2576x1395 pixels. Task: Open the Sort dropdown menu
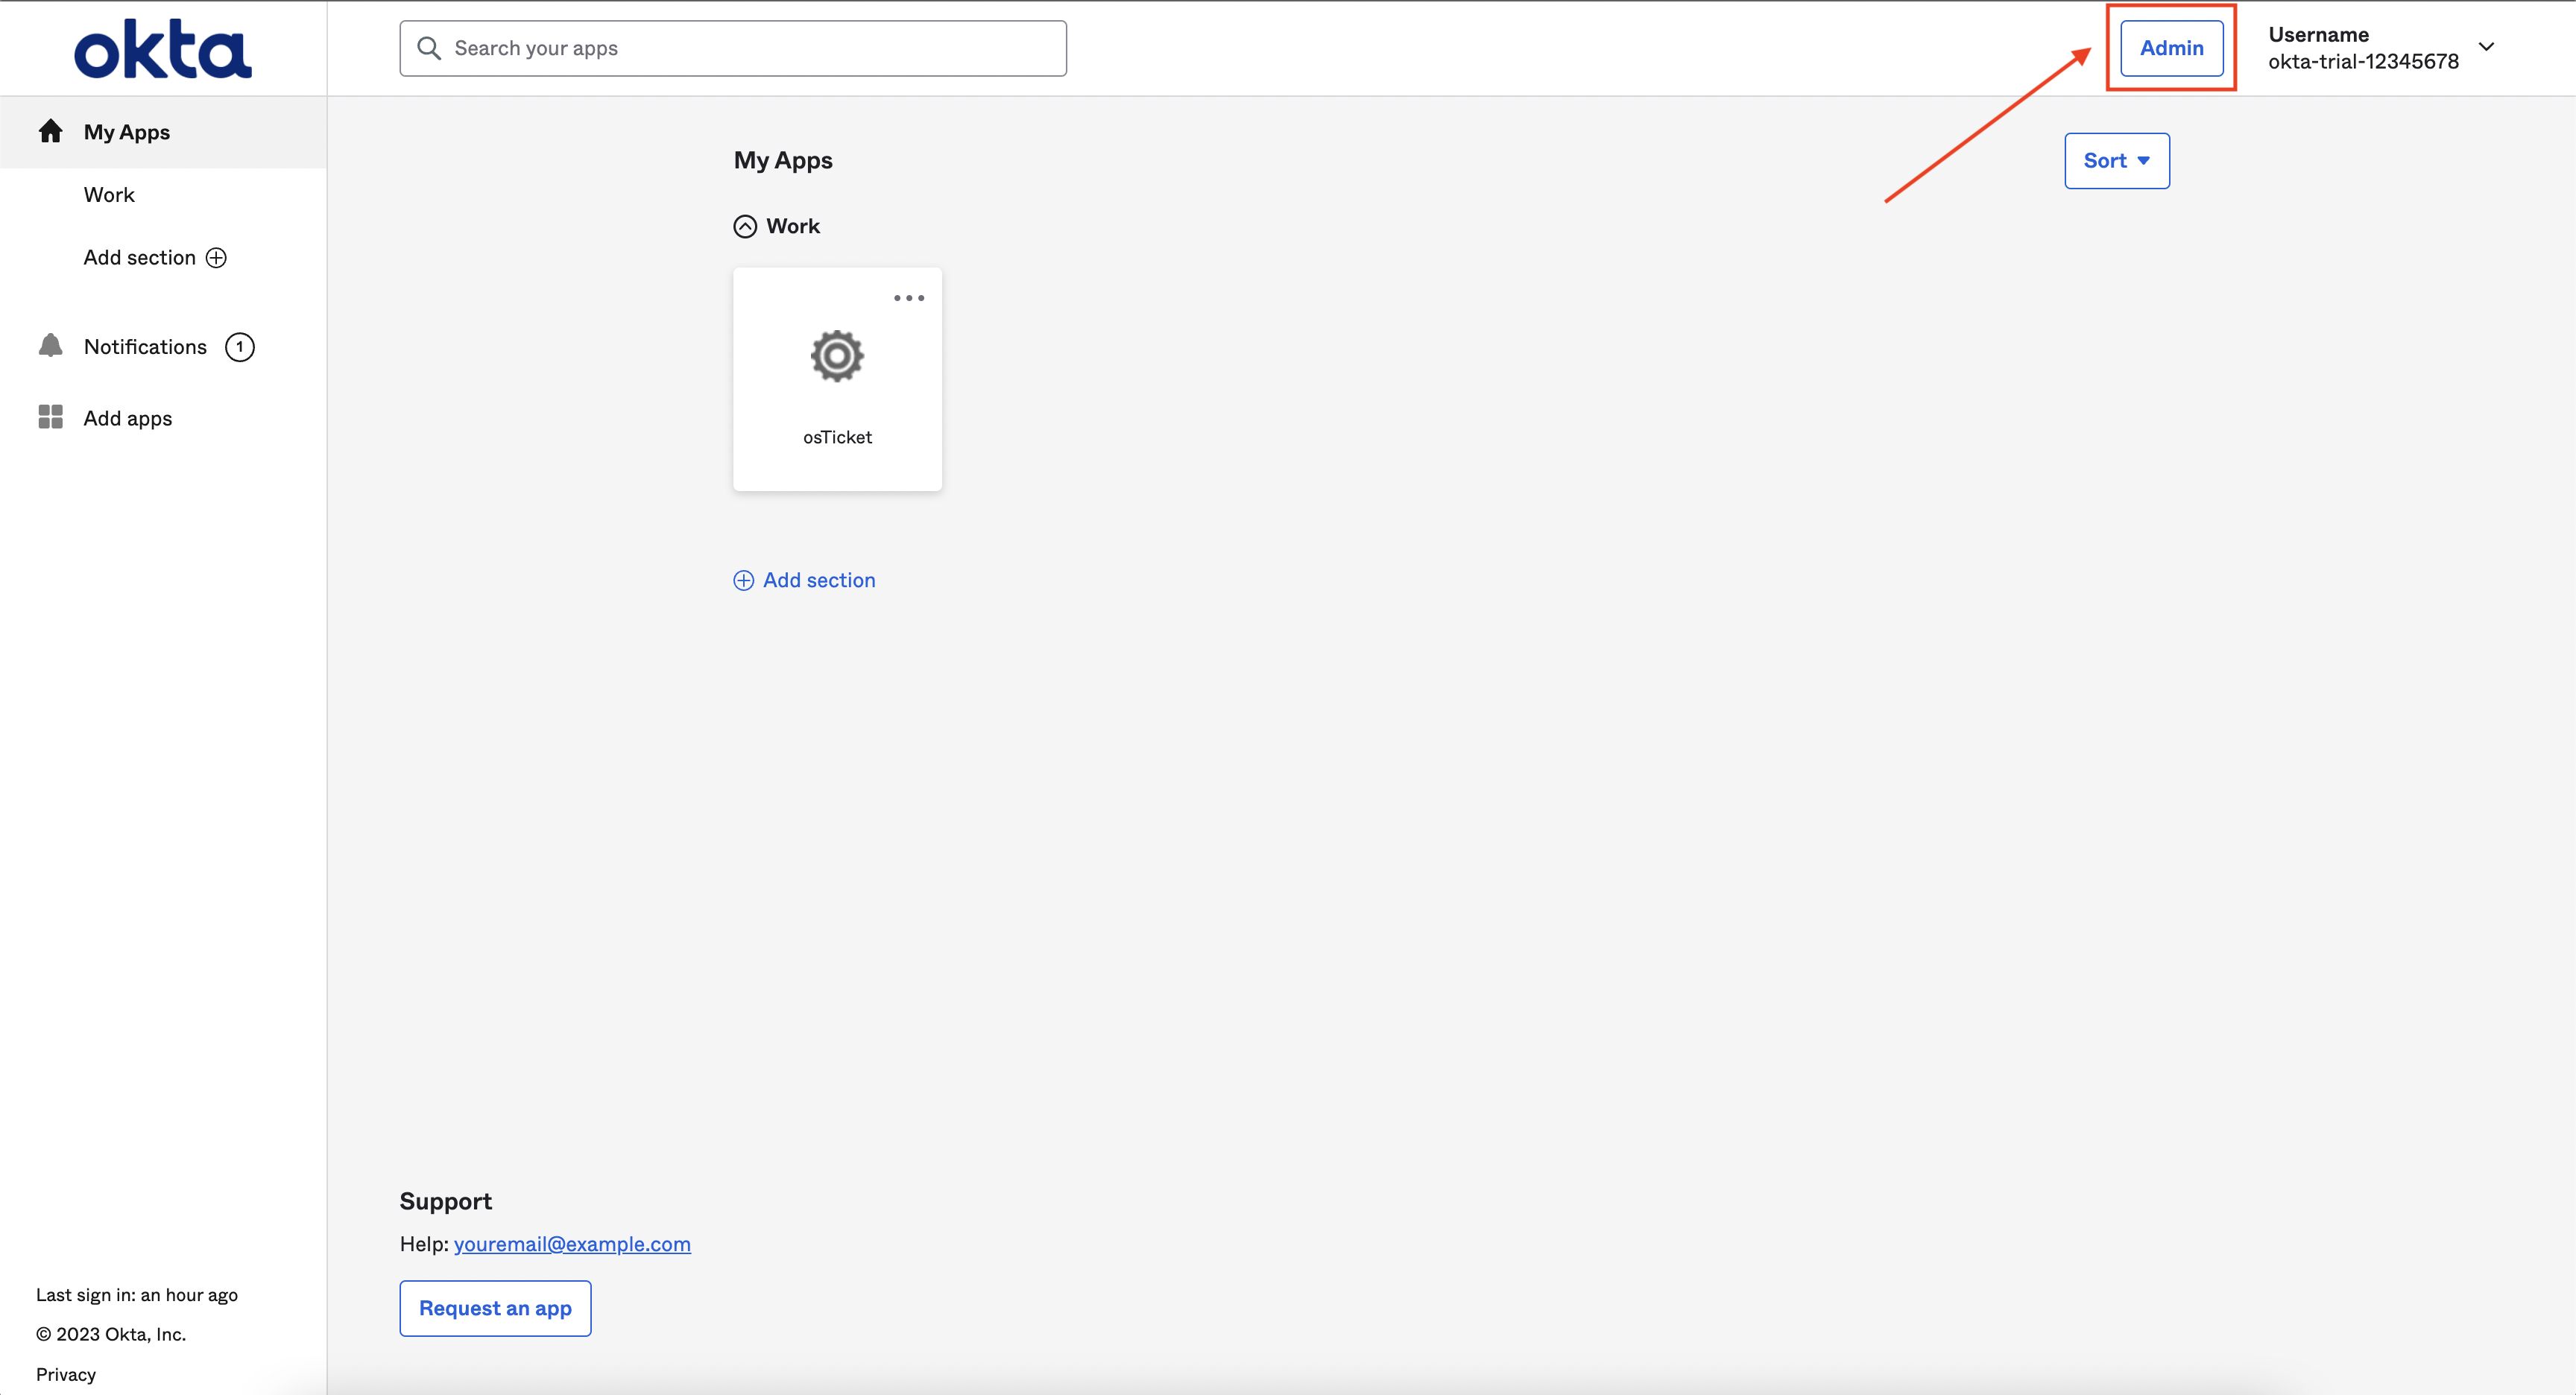2116,159
